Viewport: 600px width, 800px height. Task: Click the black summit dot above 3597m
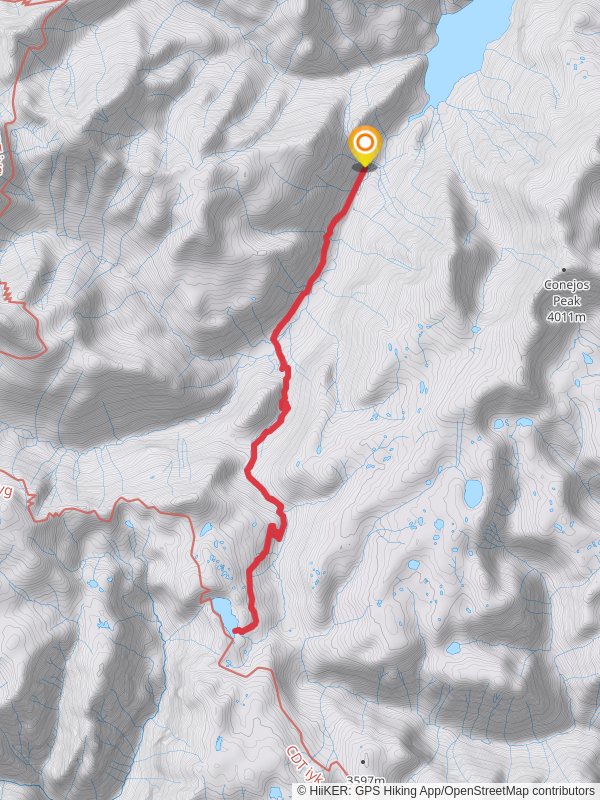[363, 762]
